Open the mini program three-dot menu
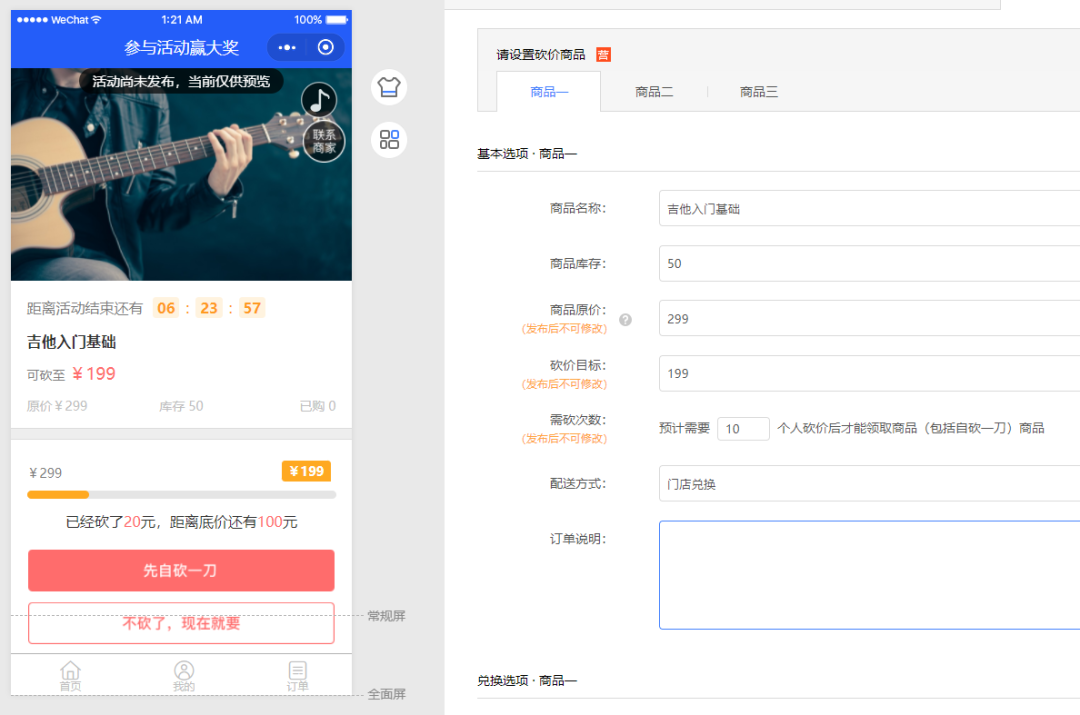The image size is (1080, 715). [x=287, y=47]
